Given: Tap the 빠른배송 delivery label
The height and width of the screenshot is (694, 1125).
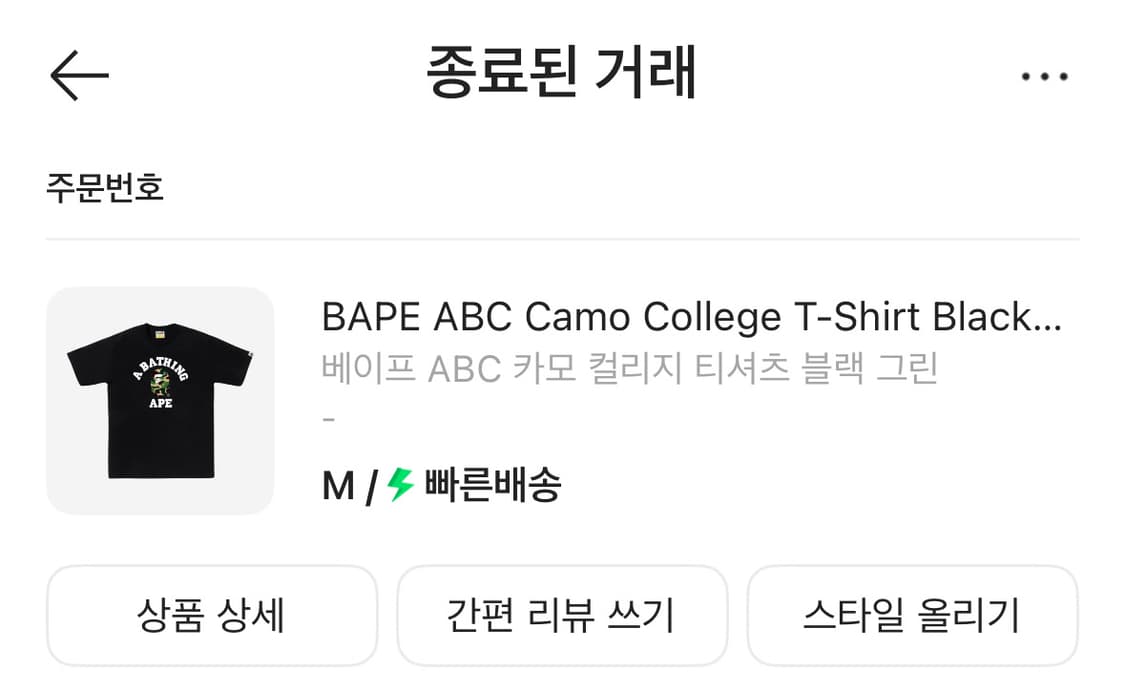Looking at the screenshot, I should 493,486.
